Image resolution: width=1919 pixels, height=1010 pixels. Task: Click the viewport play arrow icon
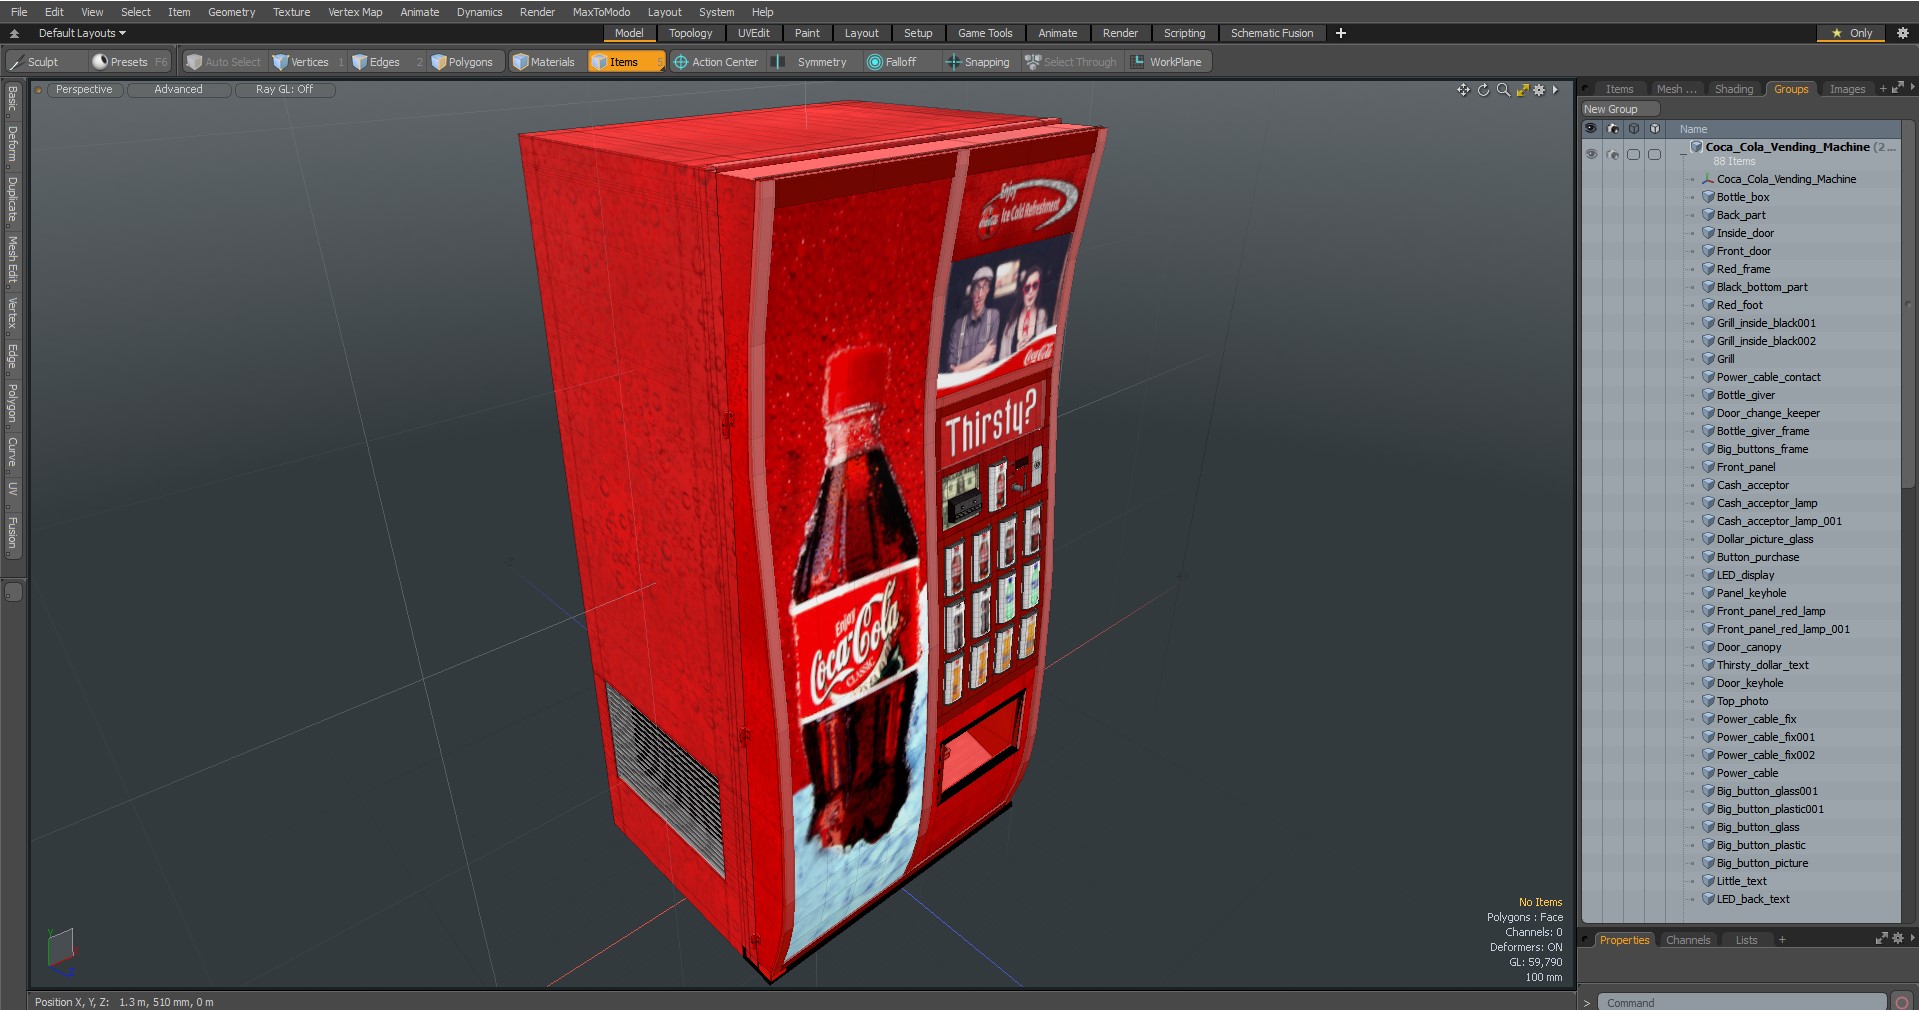(x=1555, y=90)
